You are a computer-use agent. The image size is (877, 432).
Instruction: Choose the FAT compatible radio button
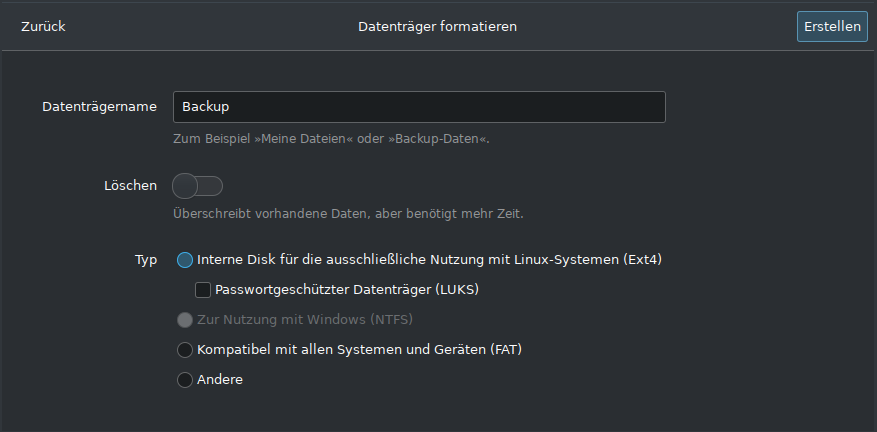click(185, 350)
